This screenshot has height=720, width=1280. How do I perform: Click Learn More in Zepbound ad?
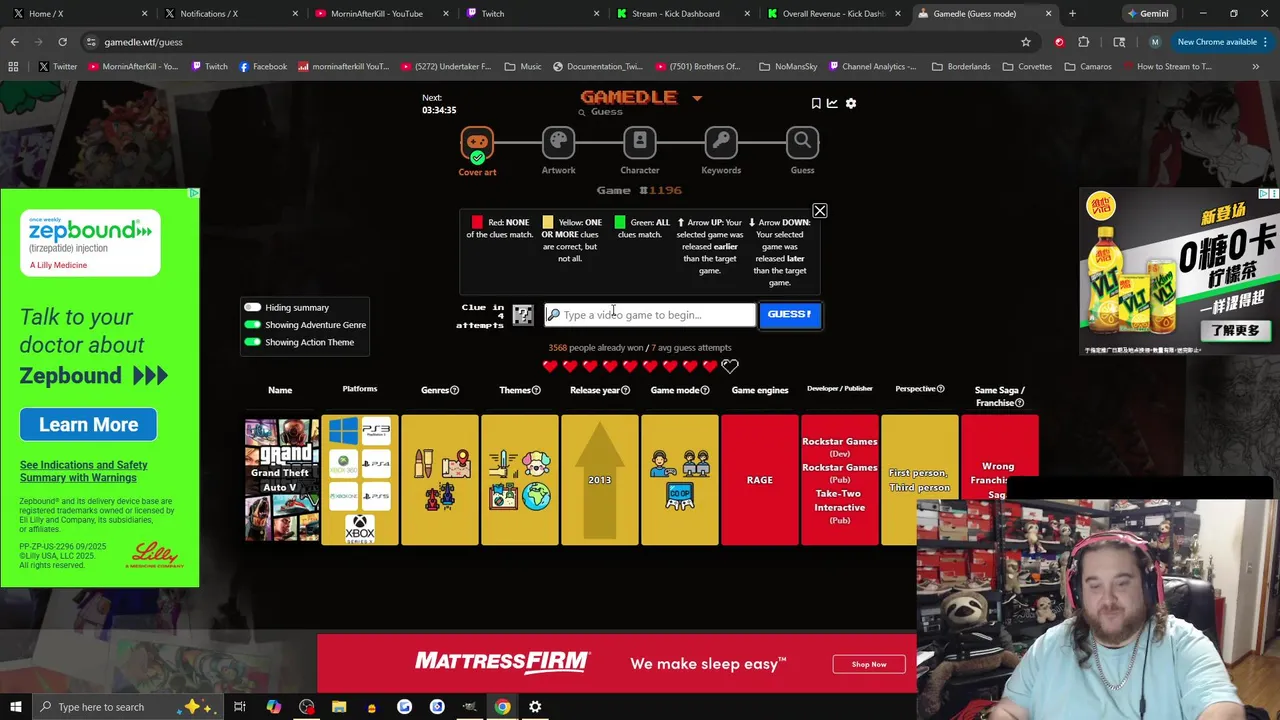[88, 425]
